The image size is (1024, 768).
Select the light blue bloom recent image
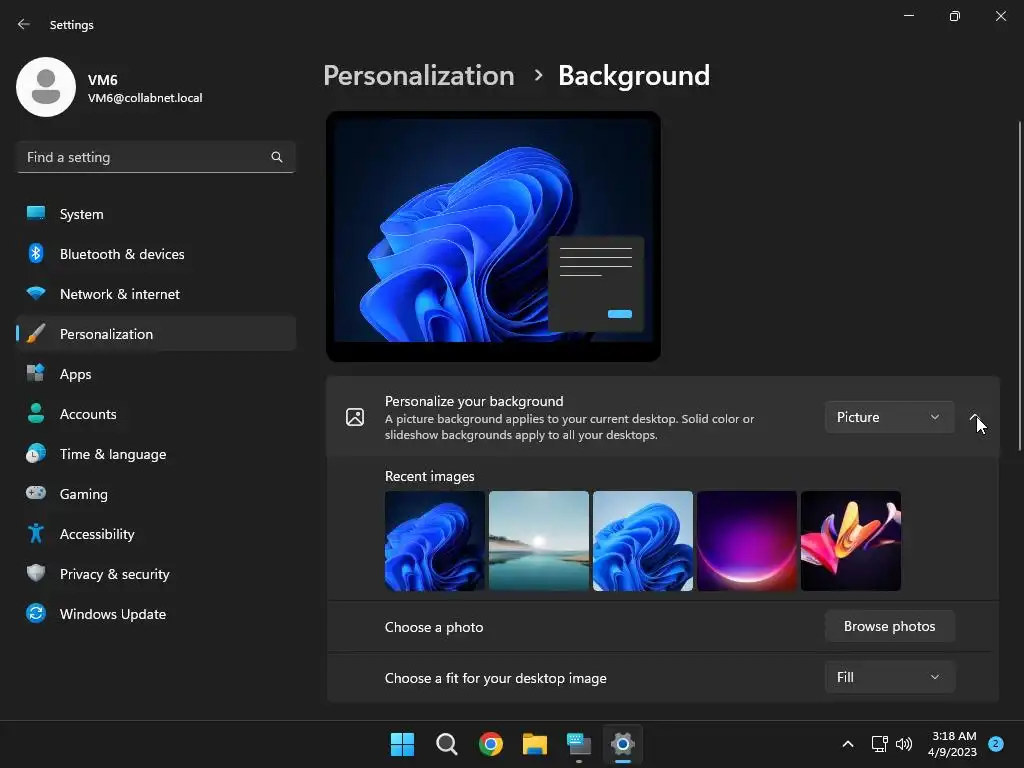(x=643, y=541)
